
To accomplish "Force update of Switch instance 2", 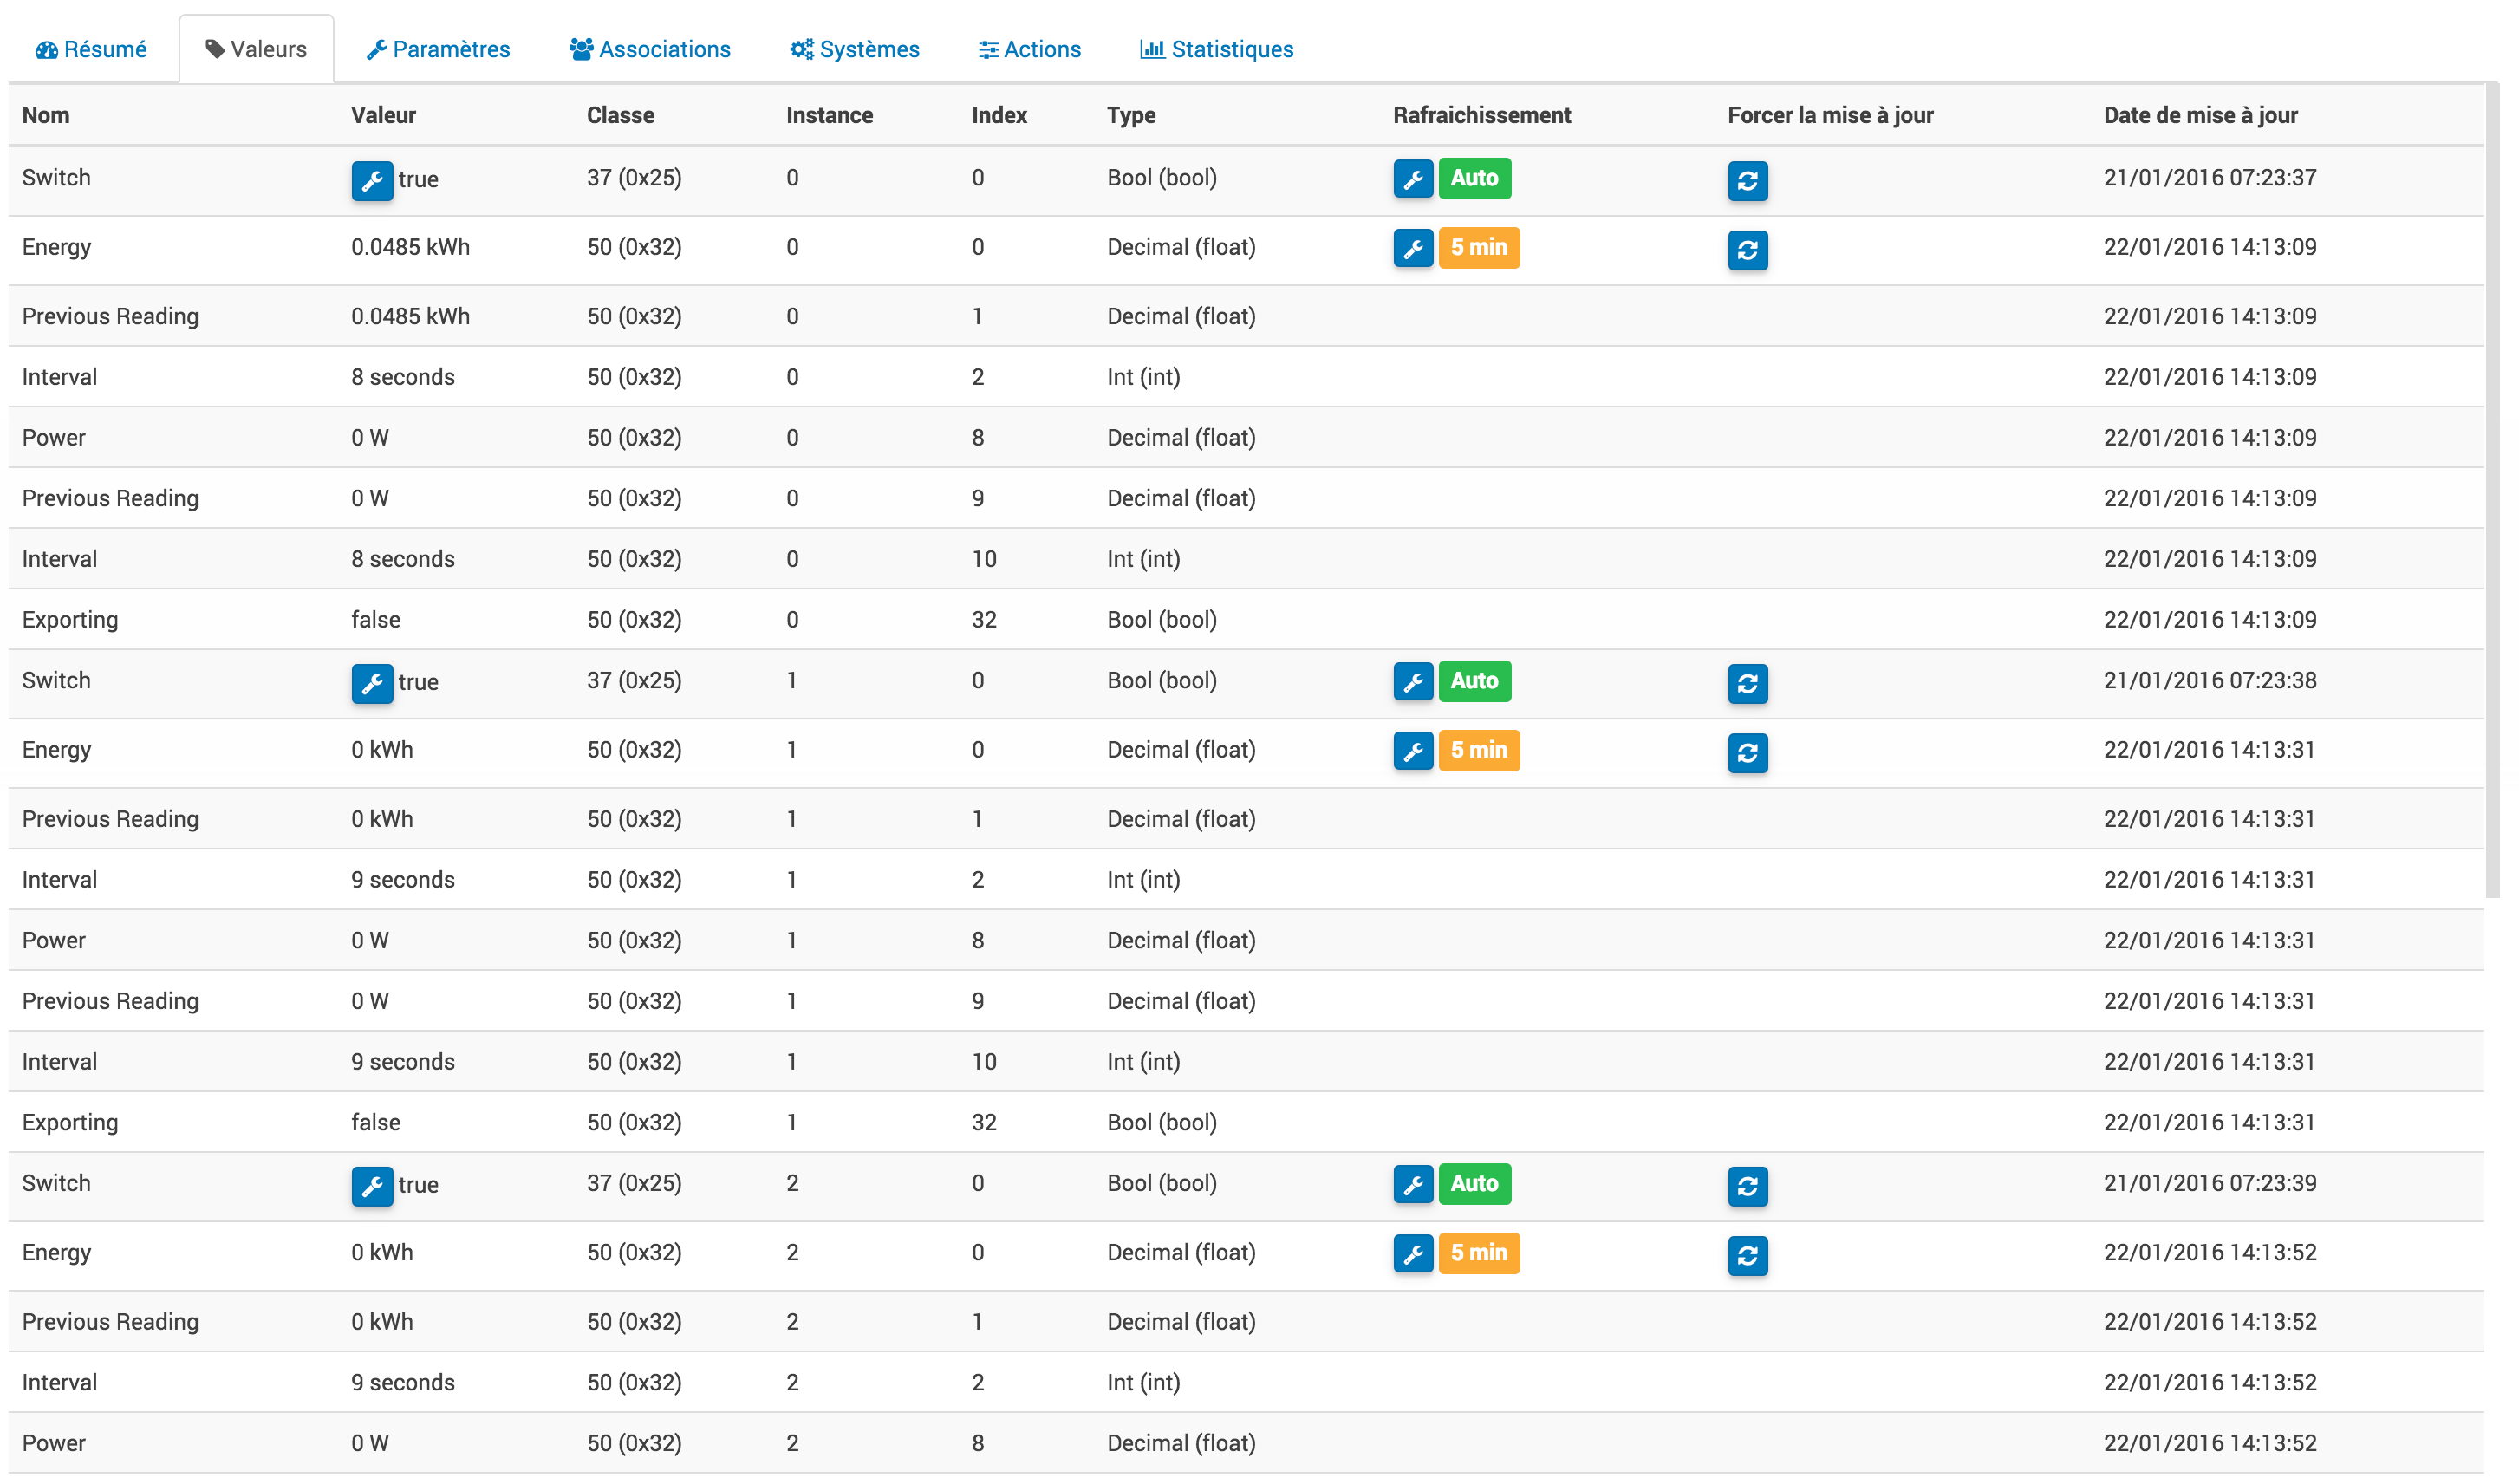I will click(x=1748, y=1187).
